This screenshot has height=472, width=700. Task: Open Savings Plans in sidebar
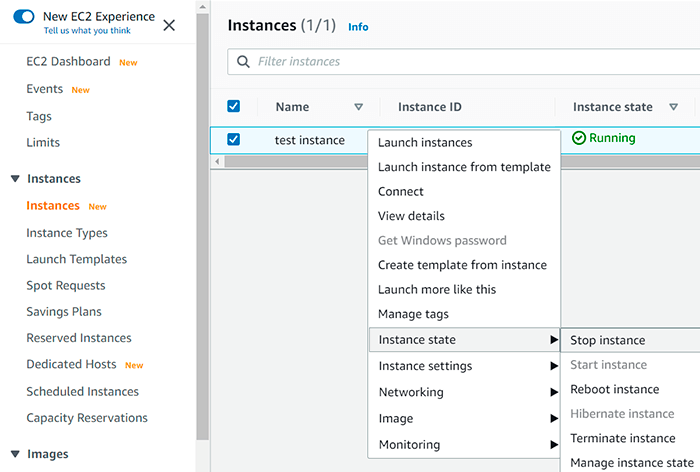pyautogui.click(x=64, y=311)
